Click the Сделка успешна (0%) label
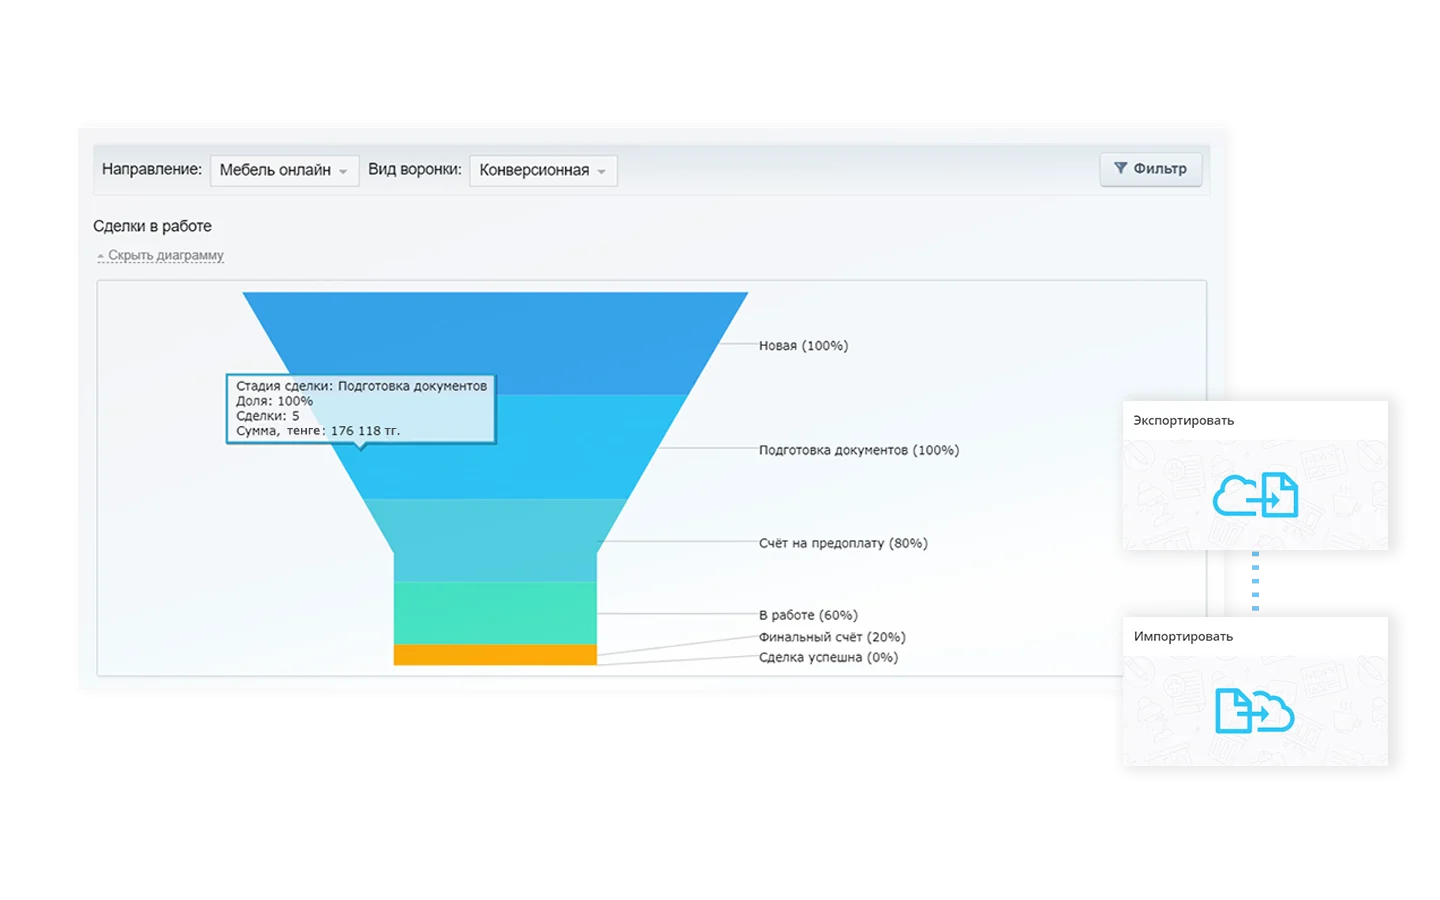1440x900 pixels. tap(828, 658)
